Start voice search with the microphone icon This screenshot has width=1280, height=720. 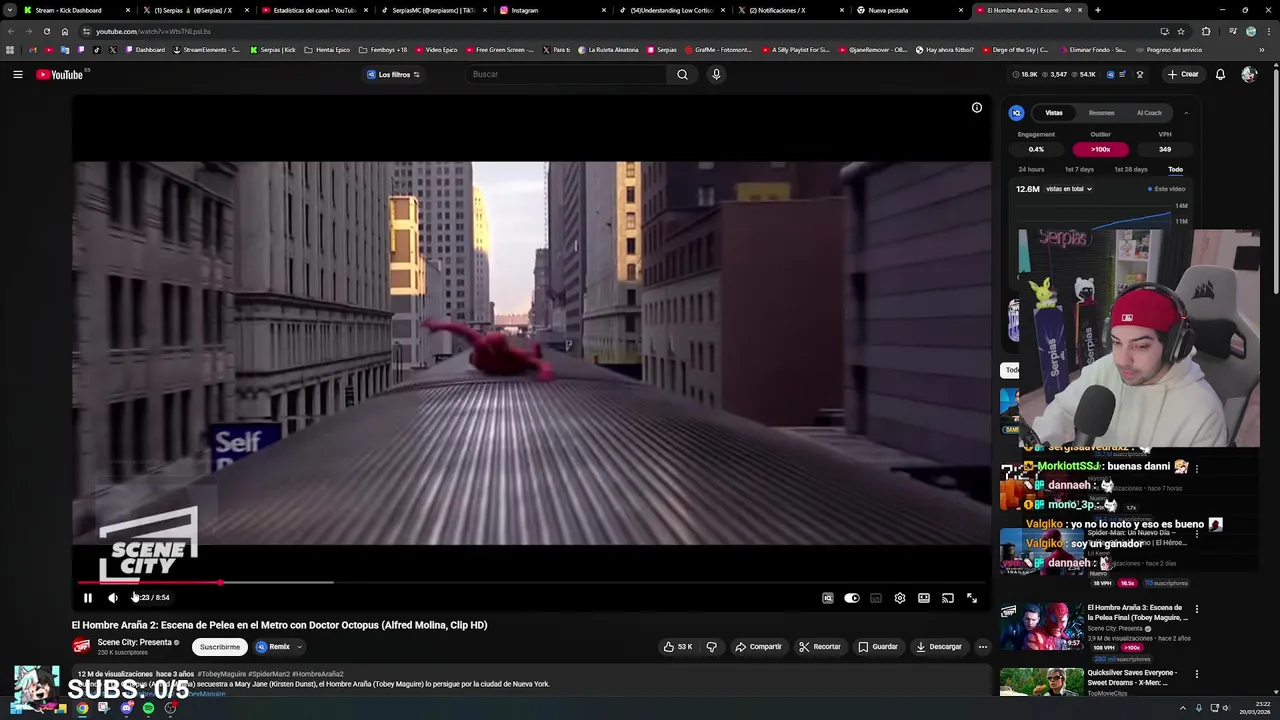point(716,74)
